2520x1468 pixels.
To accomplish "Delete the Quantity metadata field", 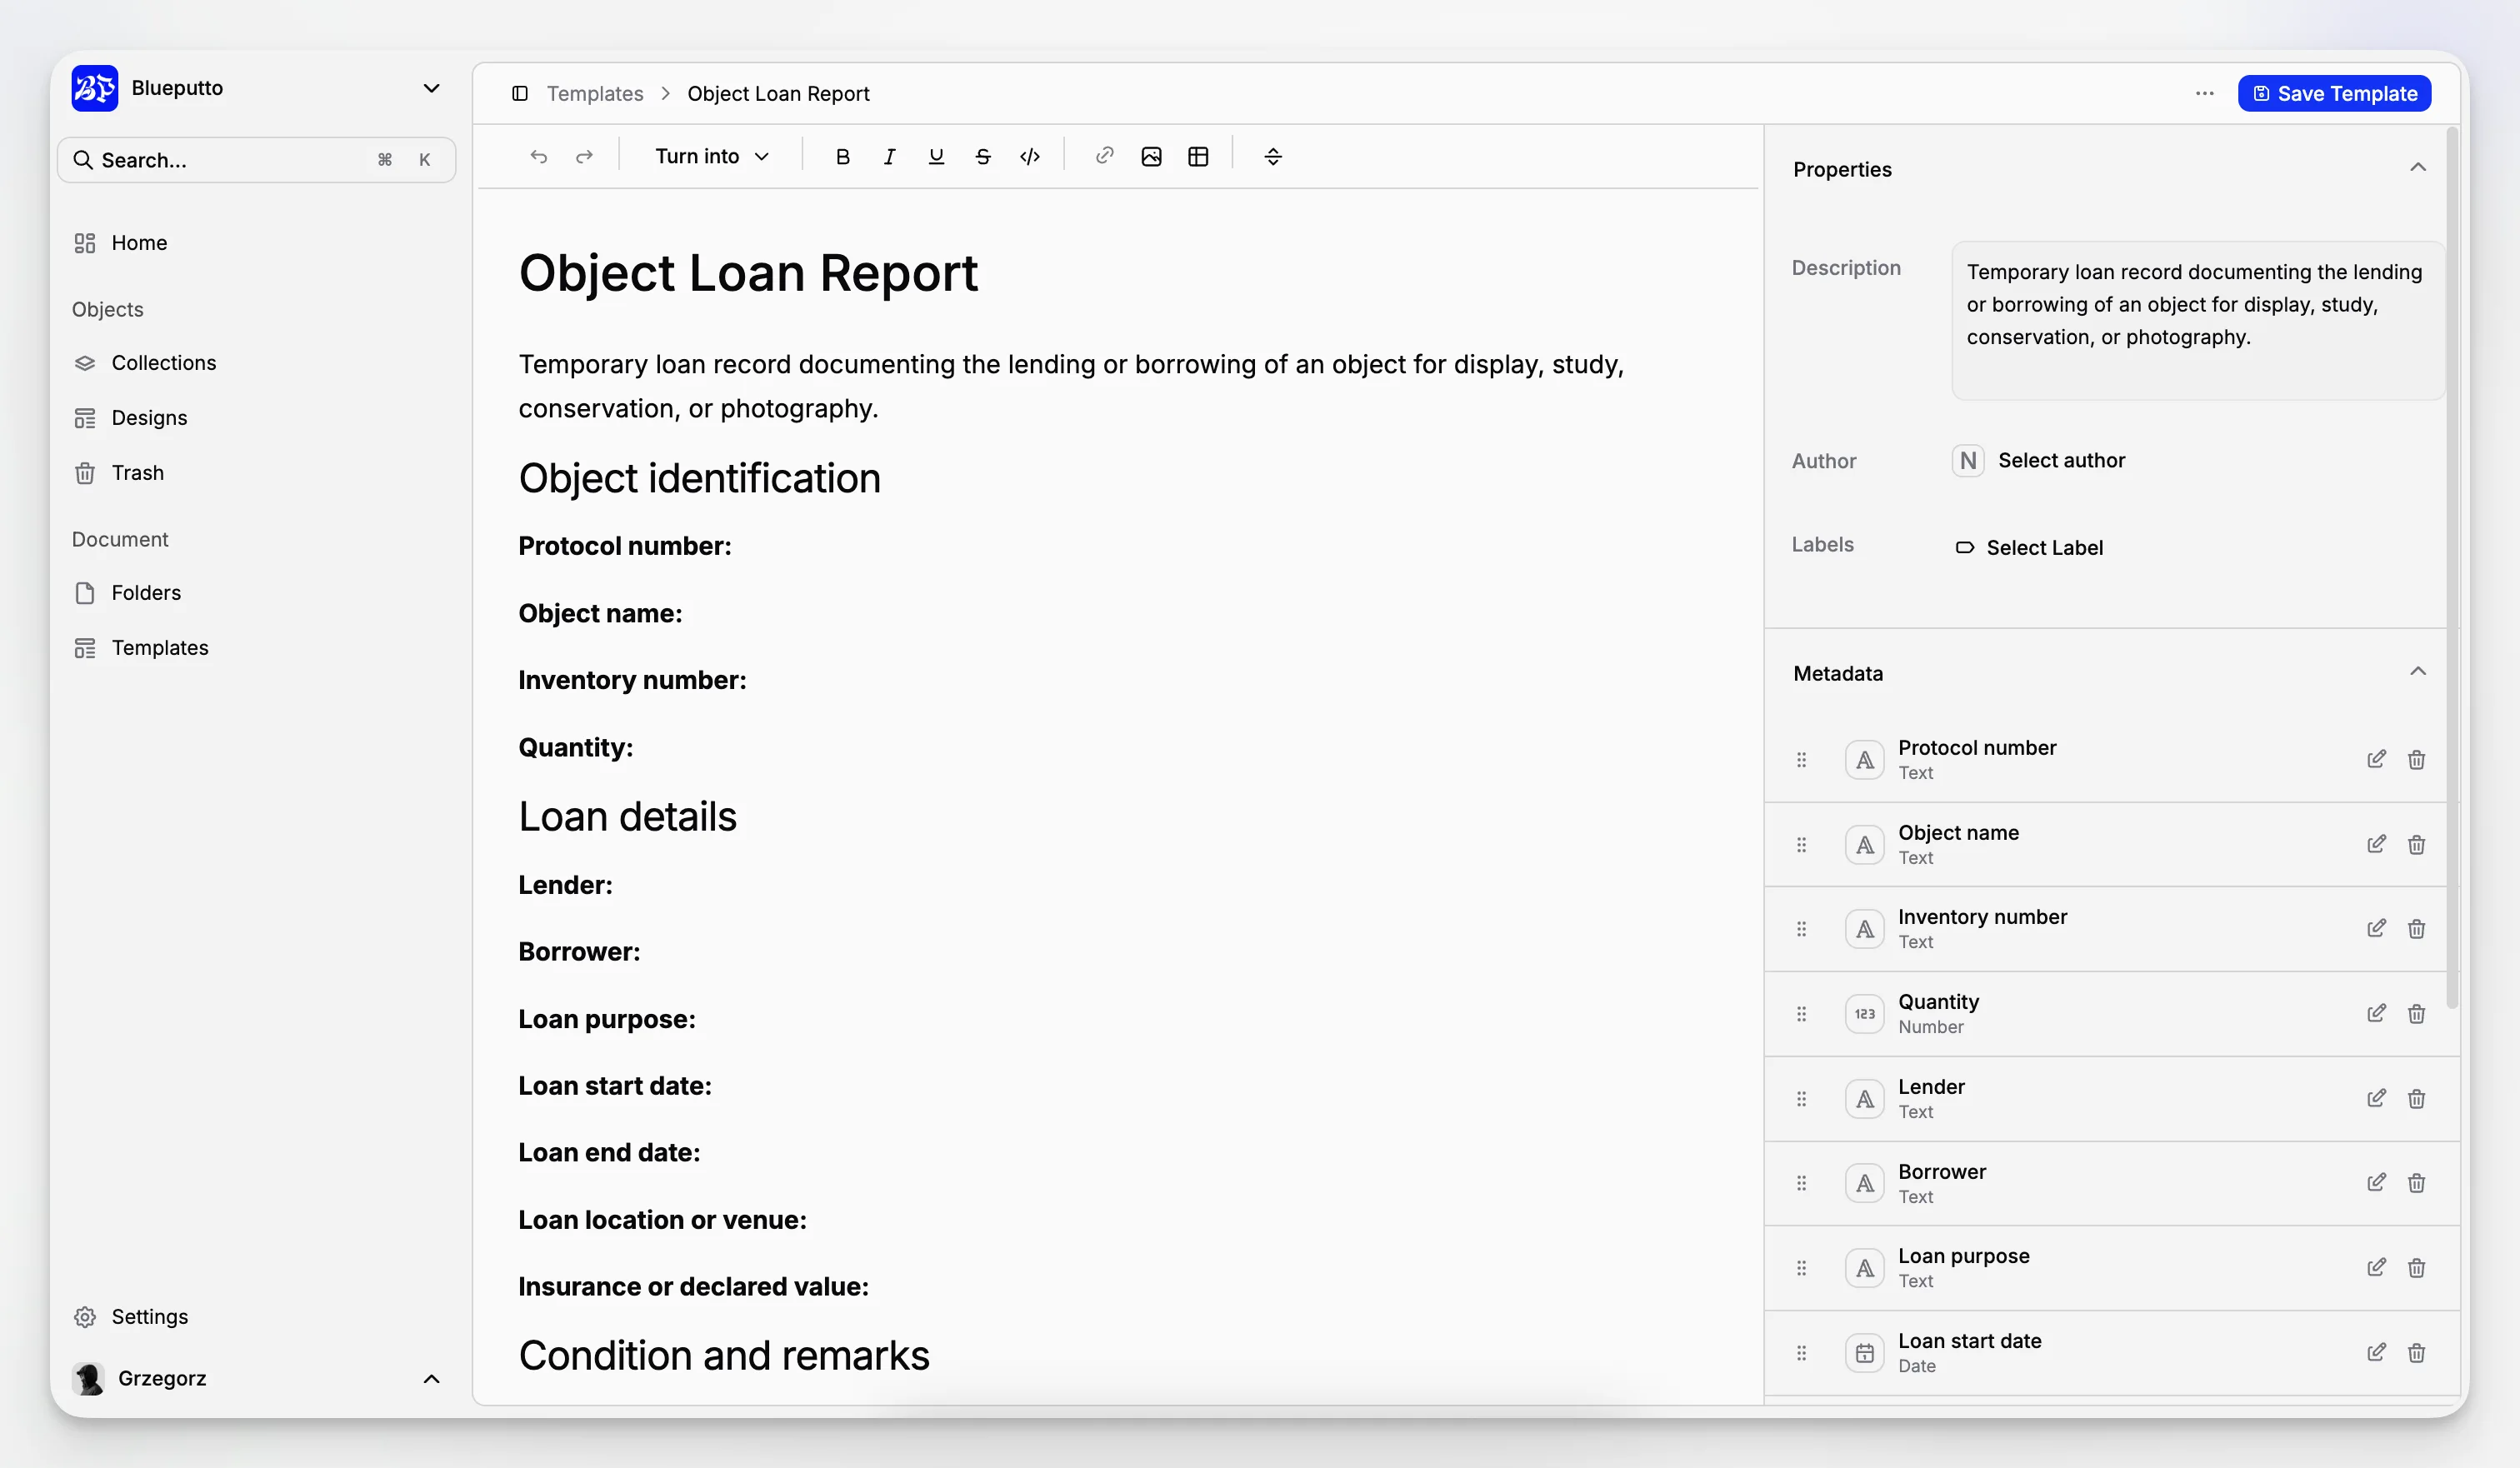I will [2417, 1013].
